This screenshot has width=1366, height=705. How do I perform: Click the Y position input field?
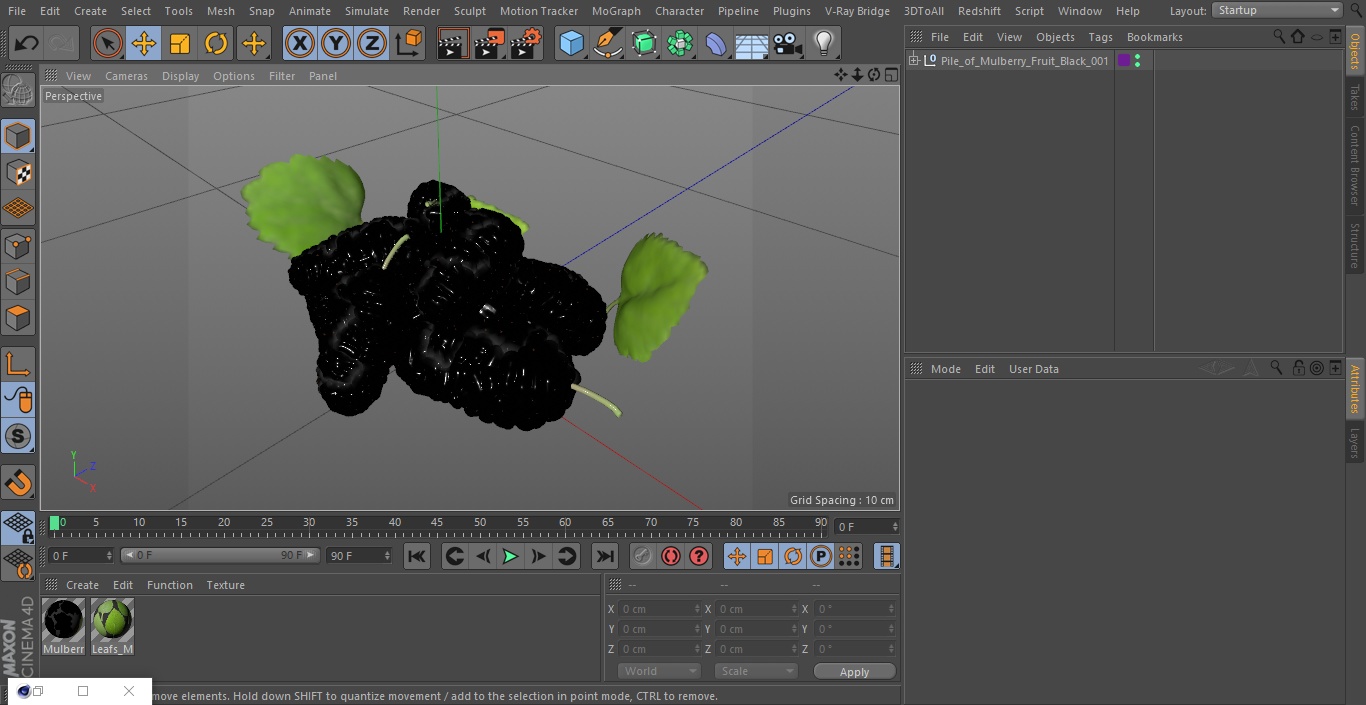[x=658, y=629]
